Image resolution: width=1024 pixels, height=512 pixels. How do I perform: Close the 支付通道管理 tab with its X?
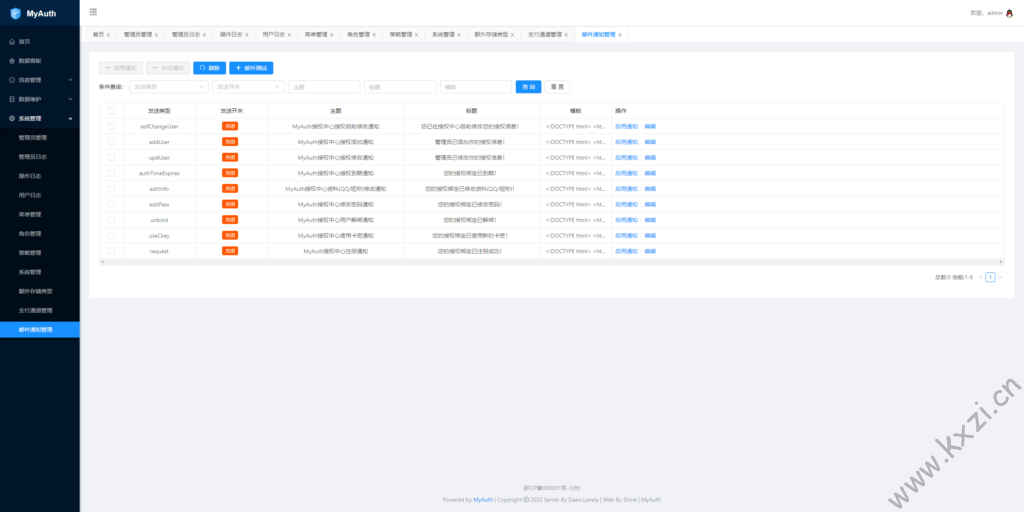click(566, 35)
